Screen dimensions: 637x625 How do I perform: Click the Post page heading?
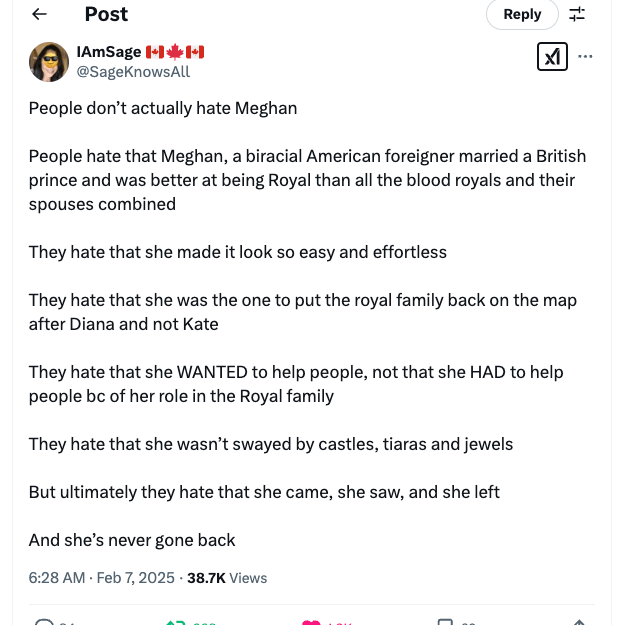pyautogui.click(x=106, y=14)
